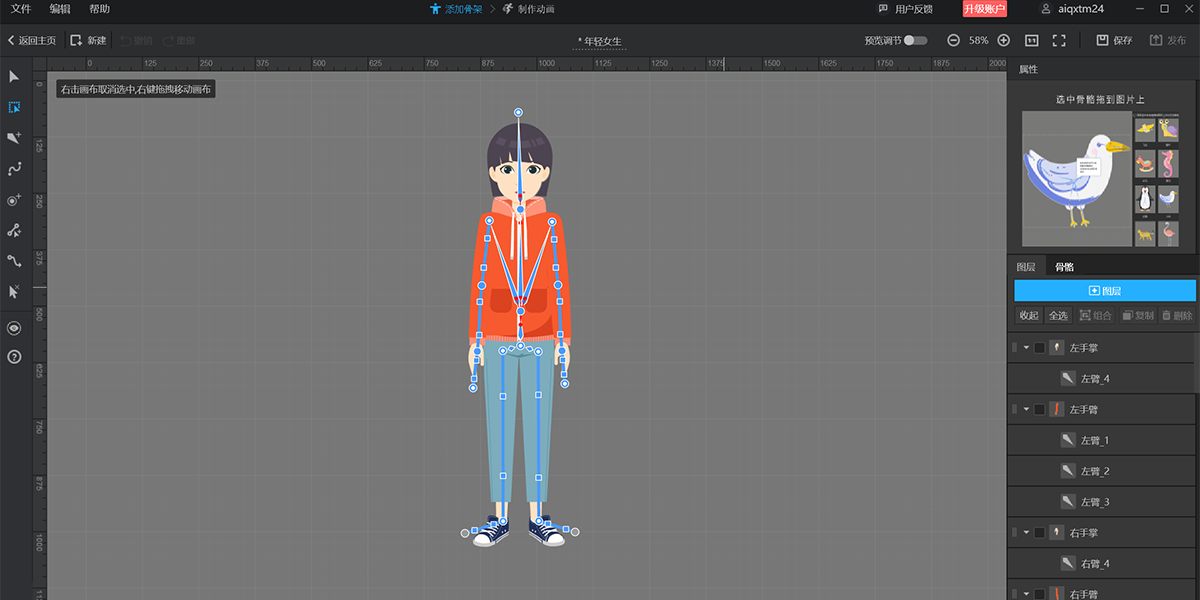Zoom out with the minus magnifier button
This screenshot has height=600, width=1200.
click(953, 41)
